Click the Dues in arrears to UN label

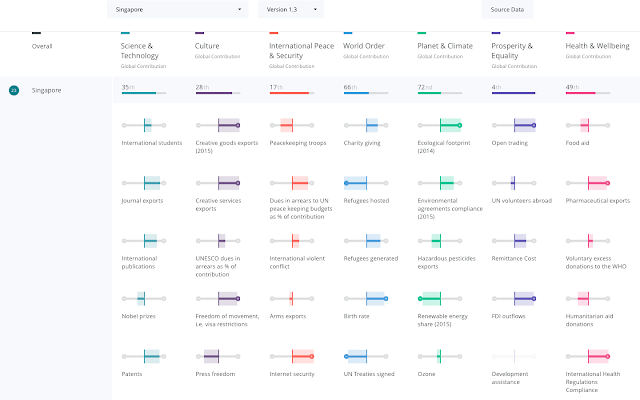point(301,209)
